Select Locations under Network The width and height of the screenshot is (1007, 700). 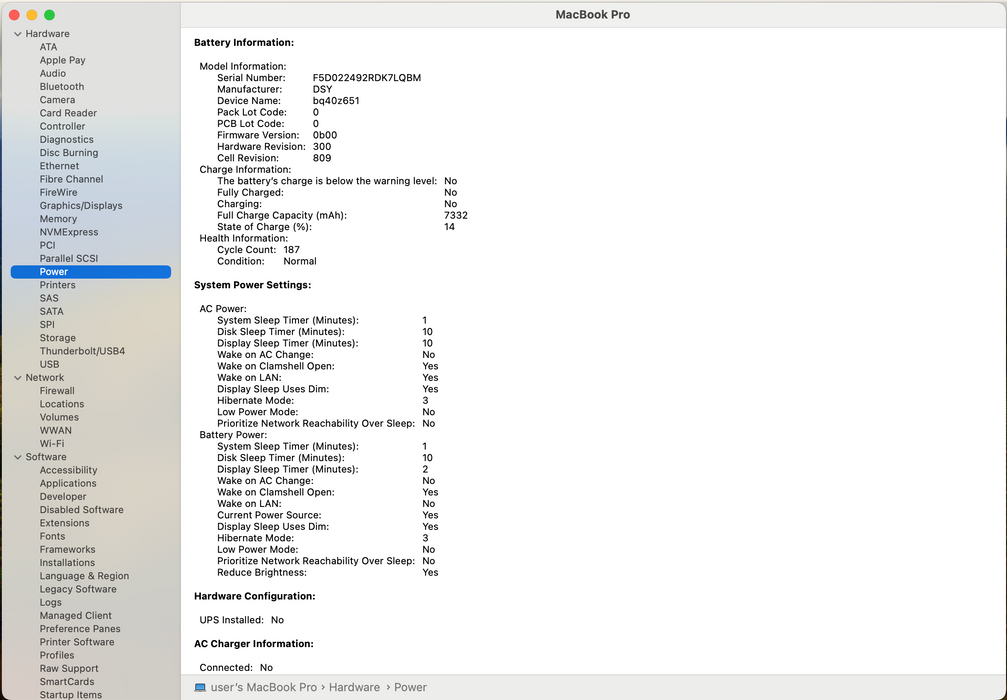point(62,404)
